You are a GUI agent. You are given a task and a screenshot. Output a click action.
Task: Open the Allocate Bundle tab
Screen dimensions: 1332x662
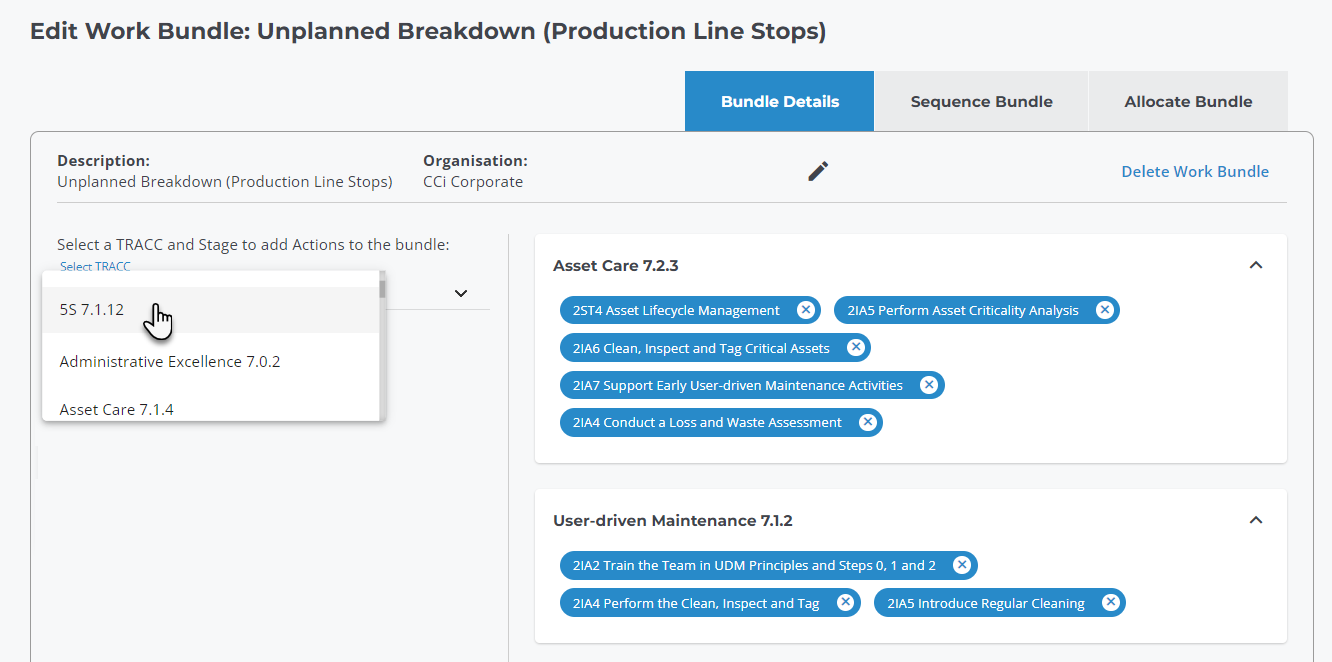[x=1188, y=101]
